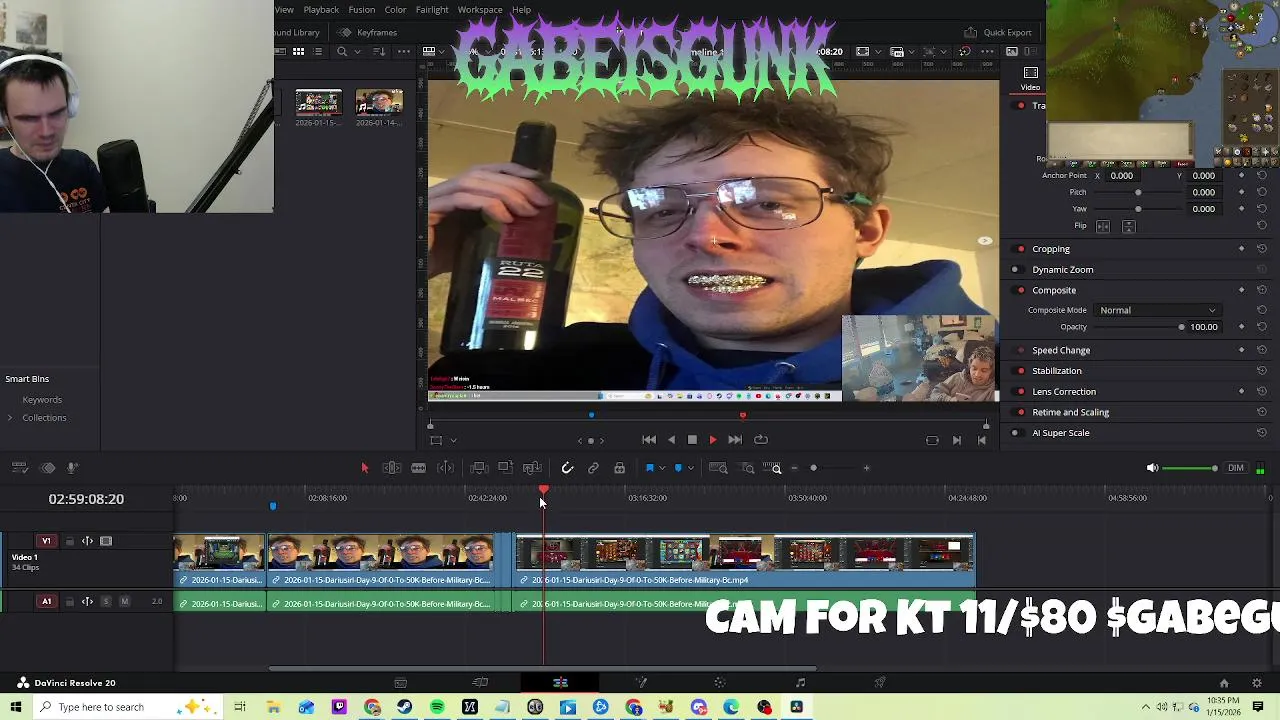The image size is (1280, 720).
Task: Jump to last frame in viewer
Action: click(x=735, y=440)
